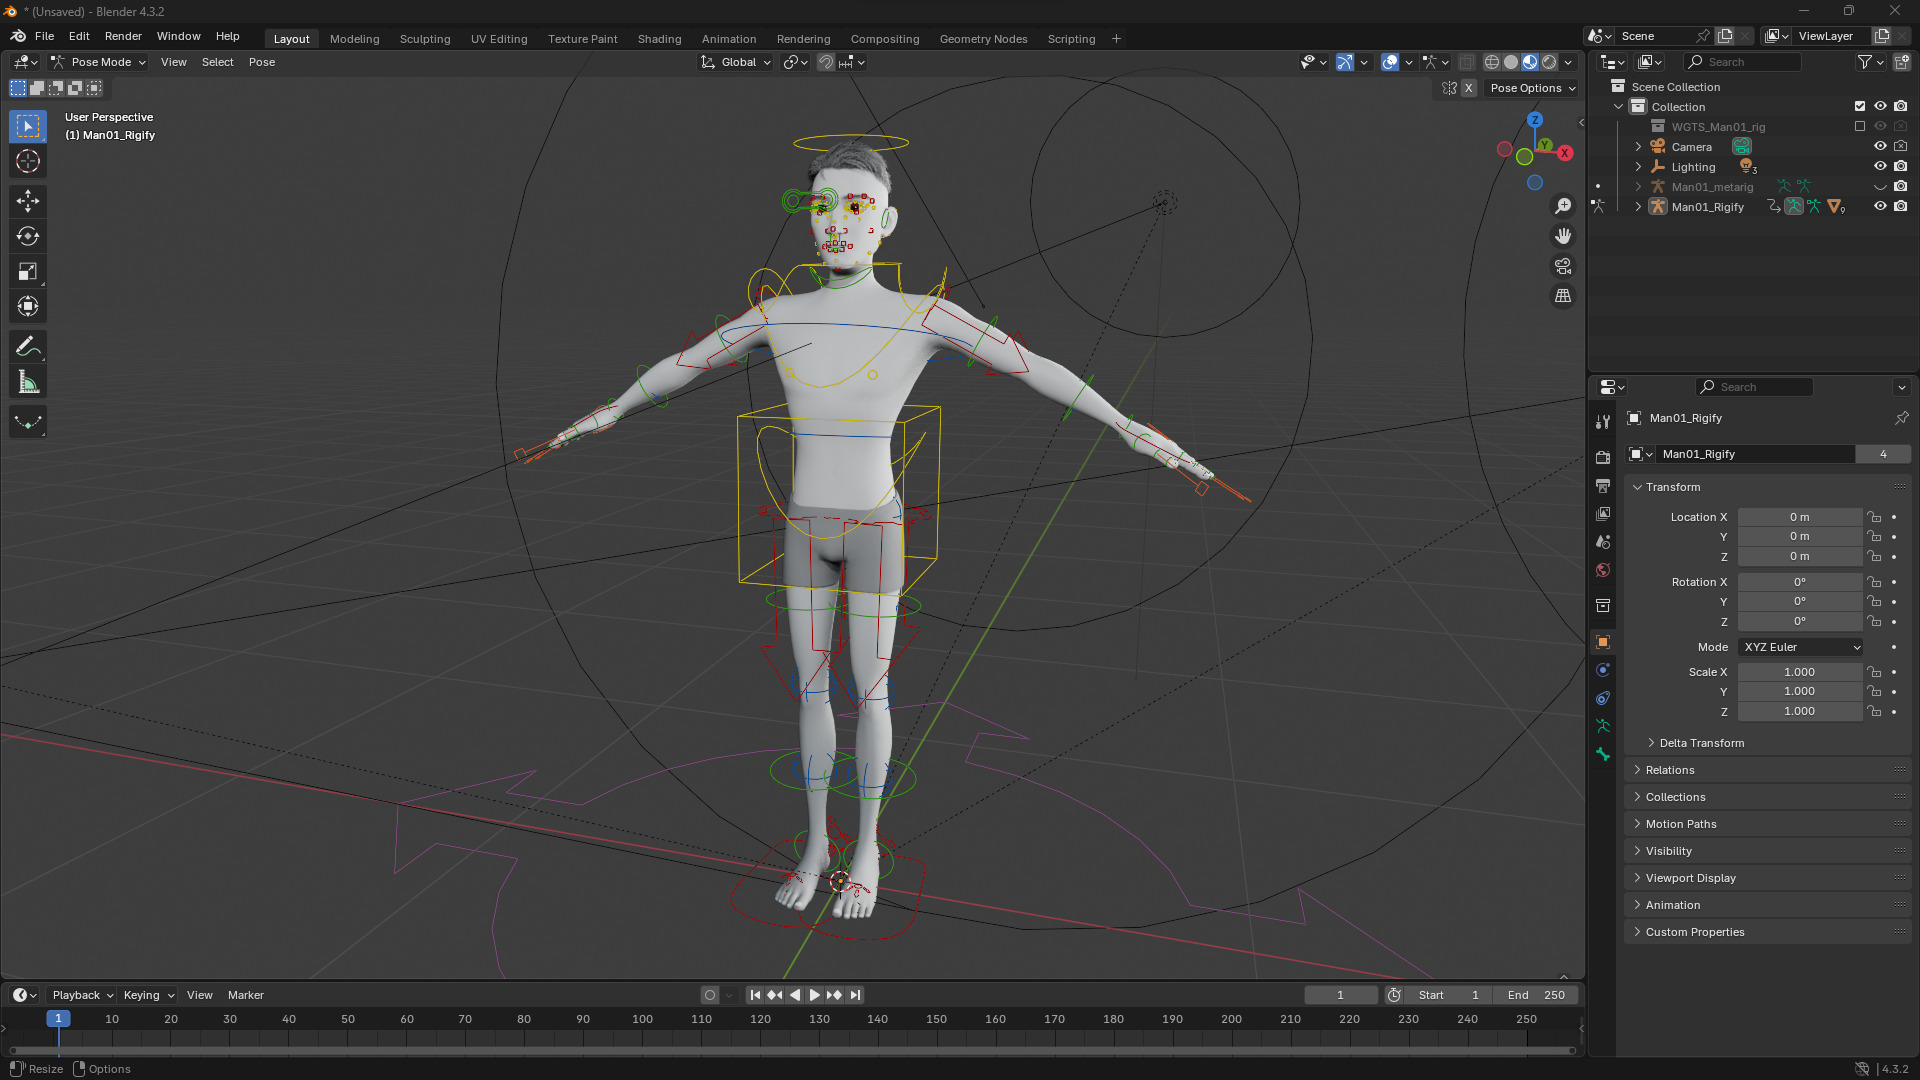
Task: Expand the Camera collection in outliner
Action: [1638, 147]
